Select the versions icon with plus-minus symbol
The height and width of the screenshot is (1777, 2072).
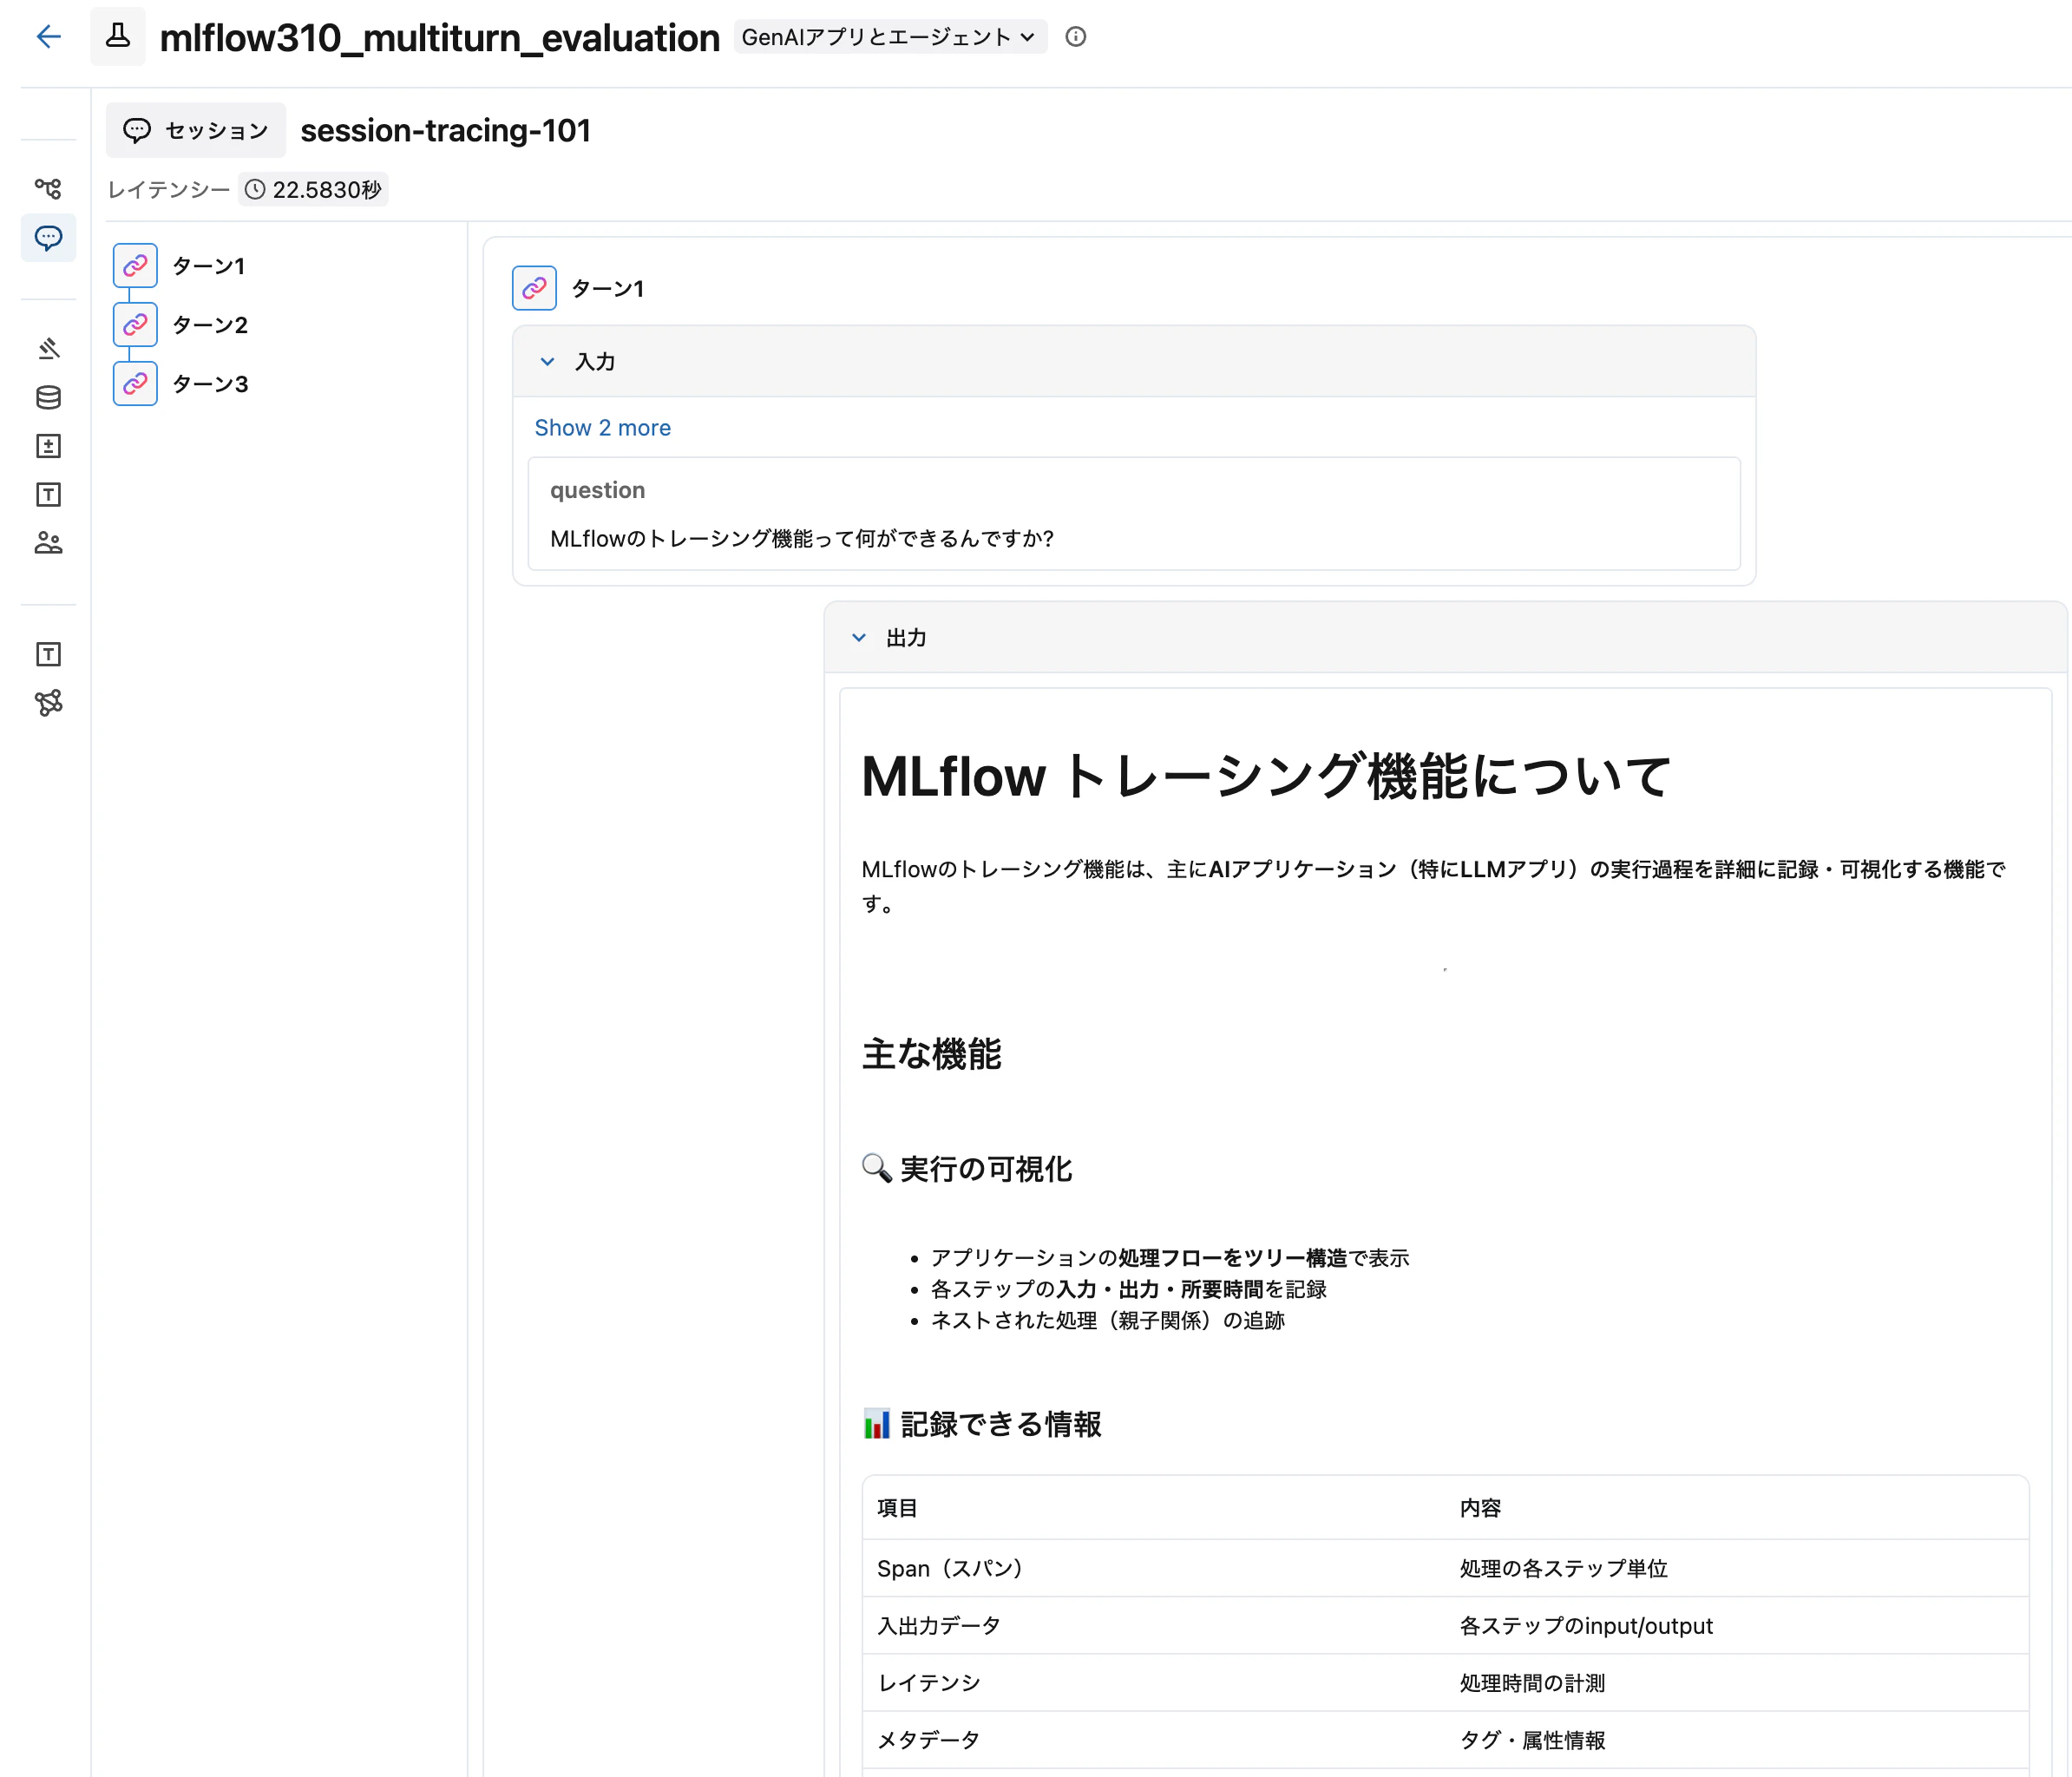click(48, 447)
